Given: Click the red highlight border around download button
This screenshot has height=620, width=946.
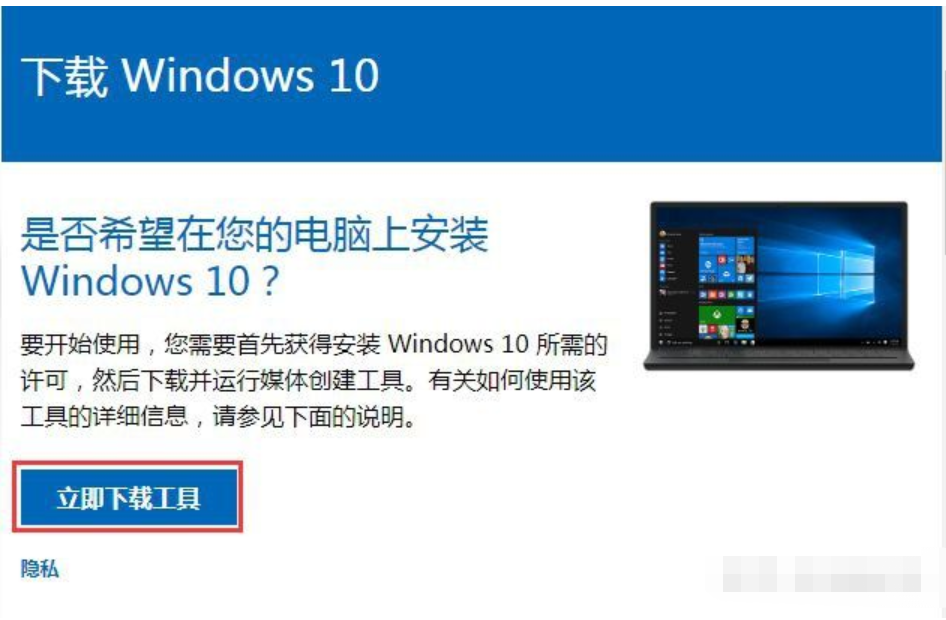Looking at the screenshot, I should [x=128, y=497].
